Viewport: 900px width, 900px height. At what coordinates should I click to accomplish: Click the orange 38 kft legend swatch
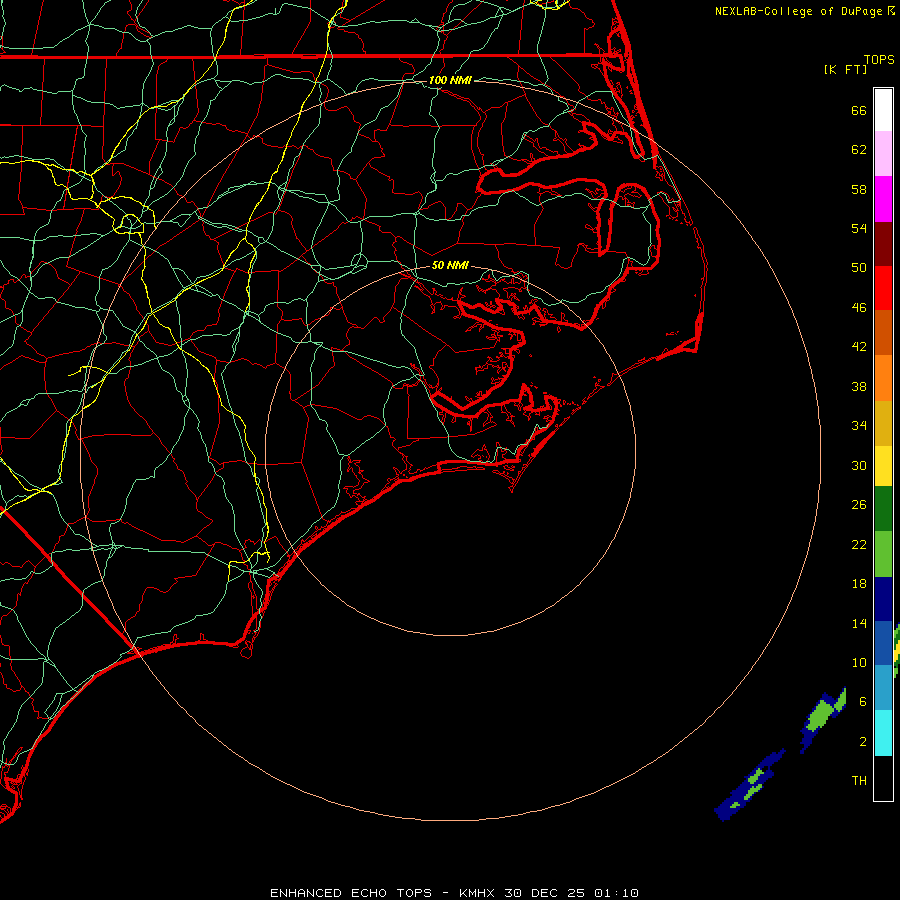coord(883,378)
